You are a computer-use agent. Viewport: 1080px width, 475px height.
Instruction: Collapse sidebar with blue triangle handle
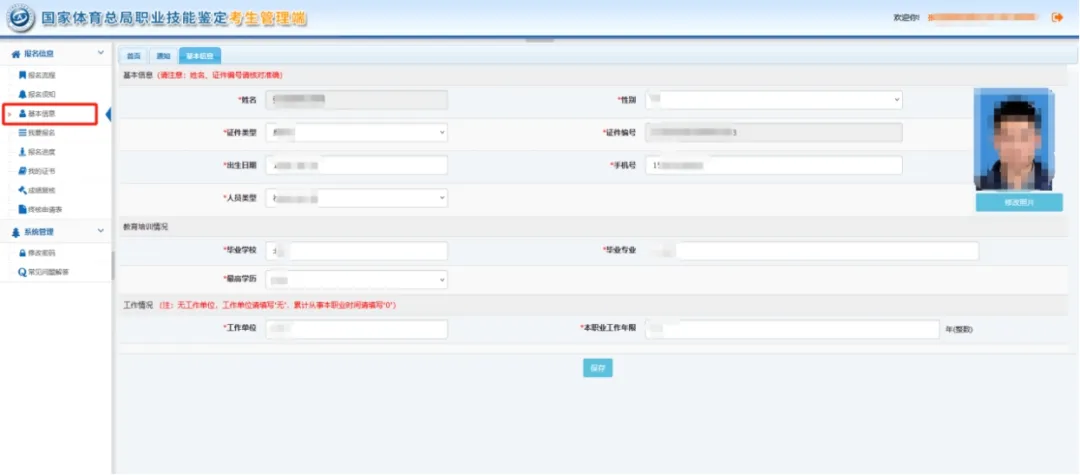tap(108, 114)
